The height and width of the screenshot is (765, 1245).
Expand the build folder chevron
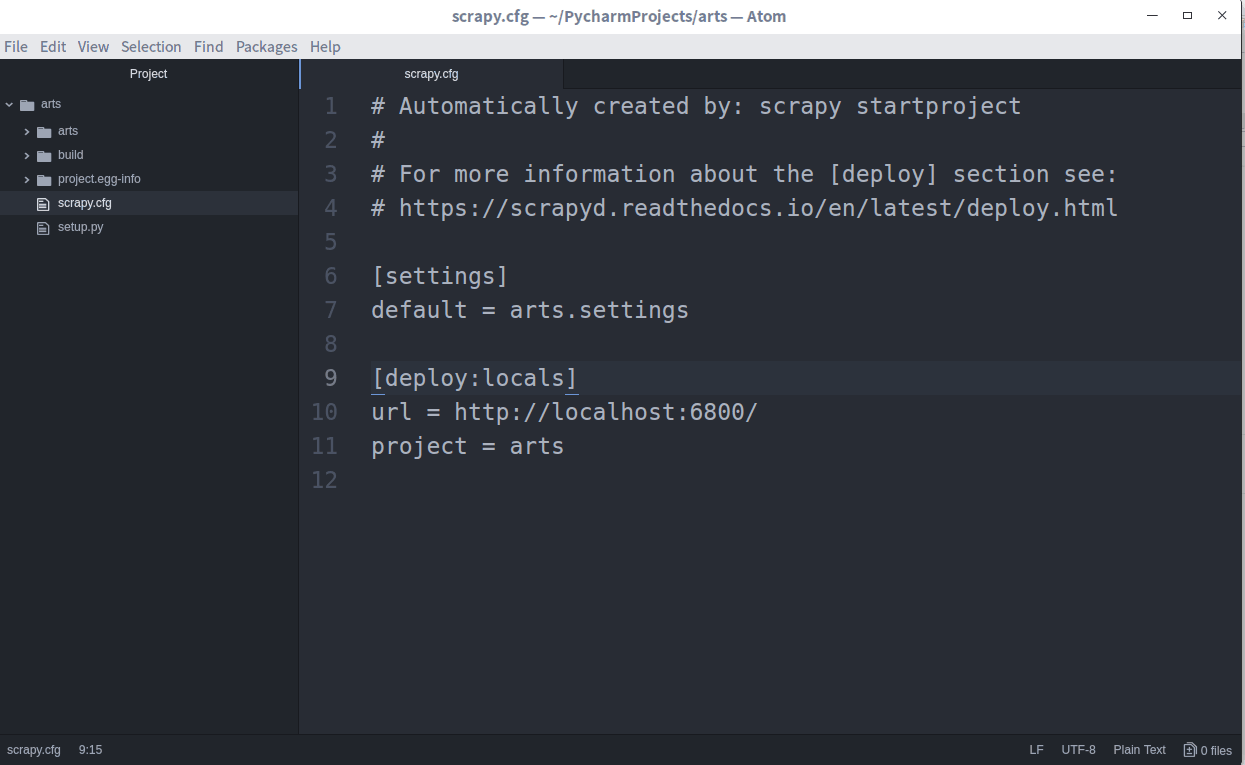(x=27, y=156)
